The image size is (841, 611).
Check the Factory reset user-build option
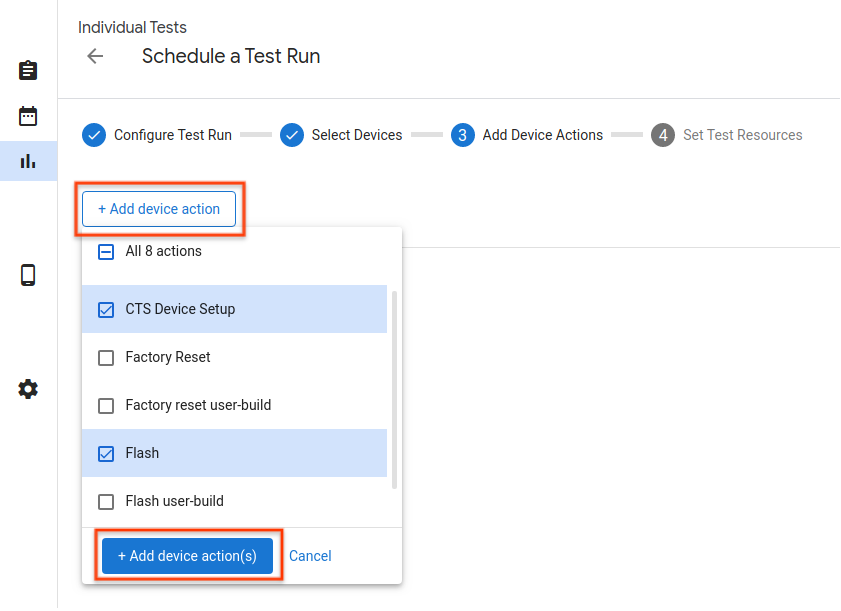(x=106, y=405)
